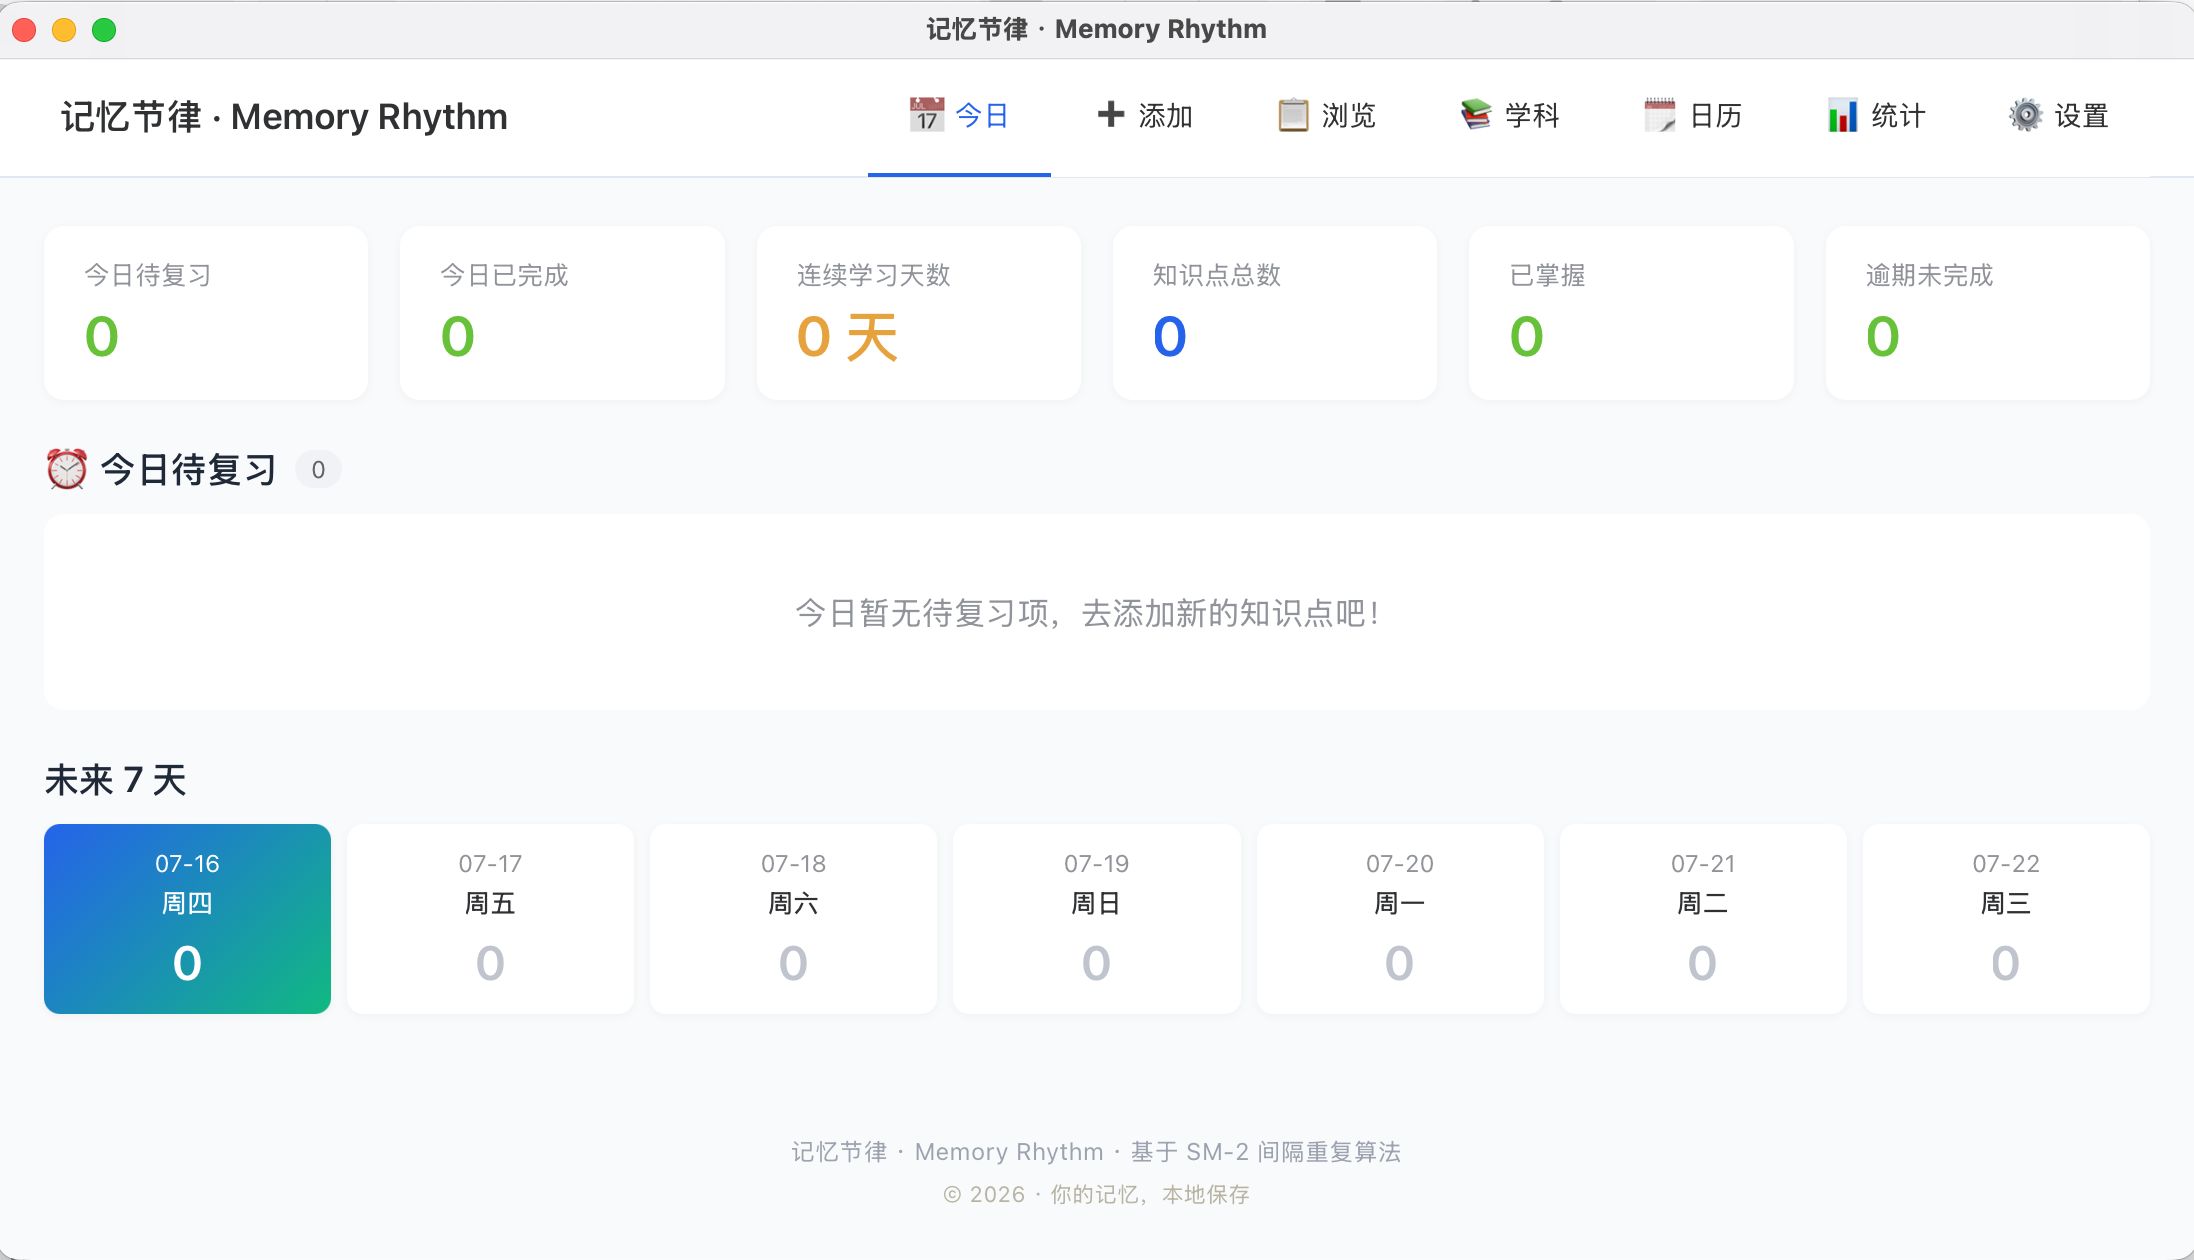The image size is (2194, 1260).
Task: Click the app title 记忆节律 · Memory Rhythm in header
Action: point(284,117)
